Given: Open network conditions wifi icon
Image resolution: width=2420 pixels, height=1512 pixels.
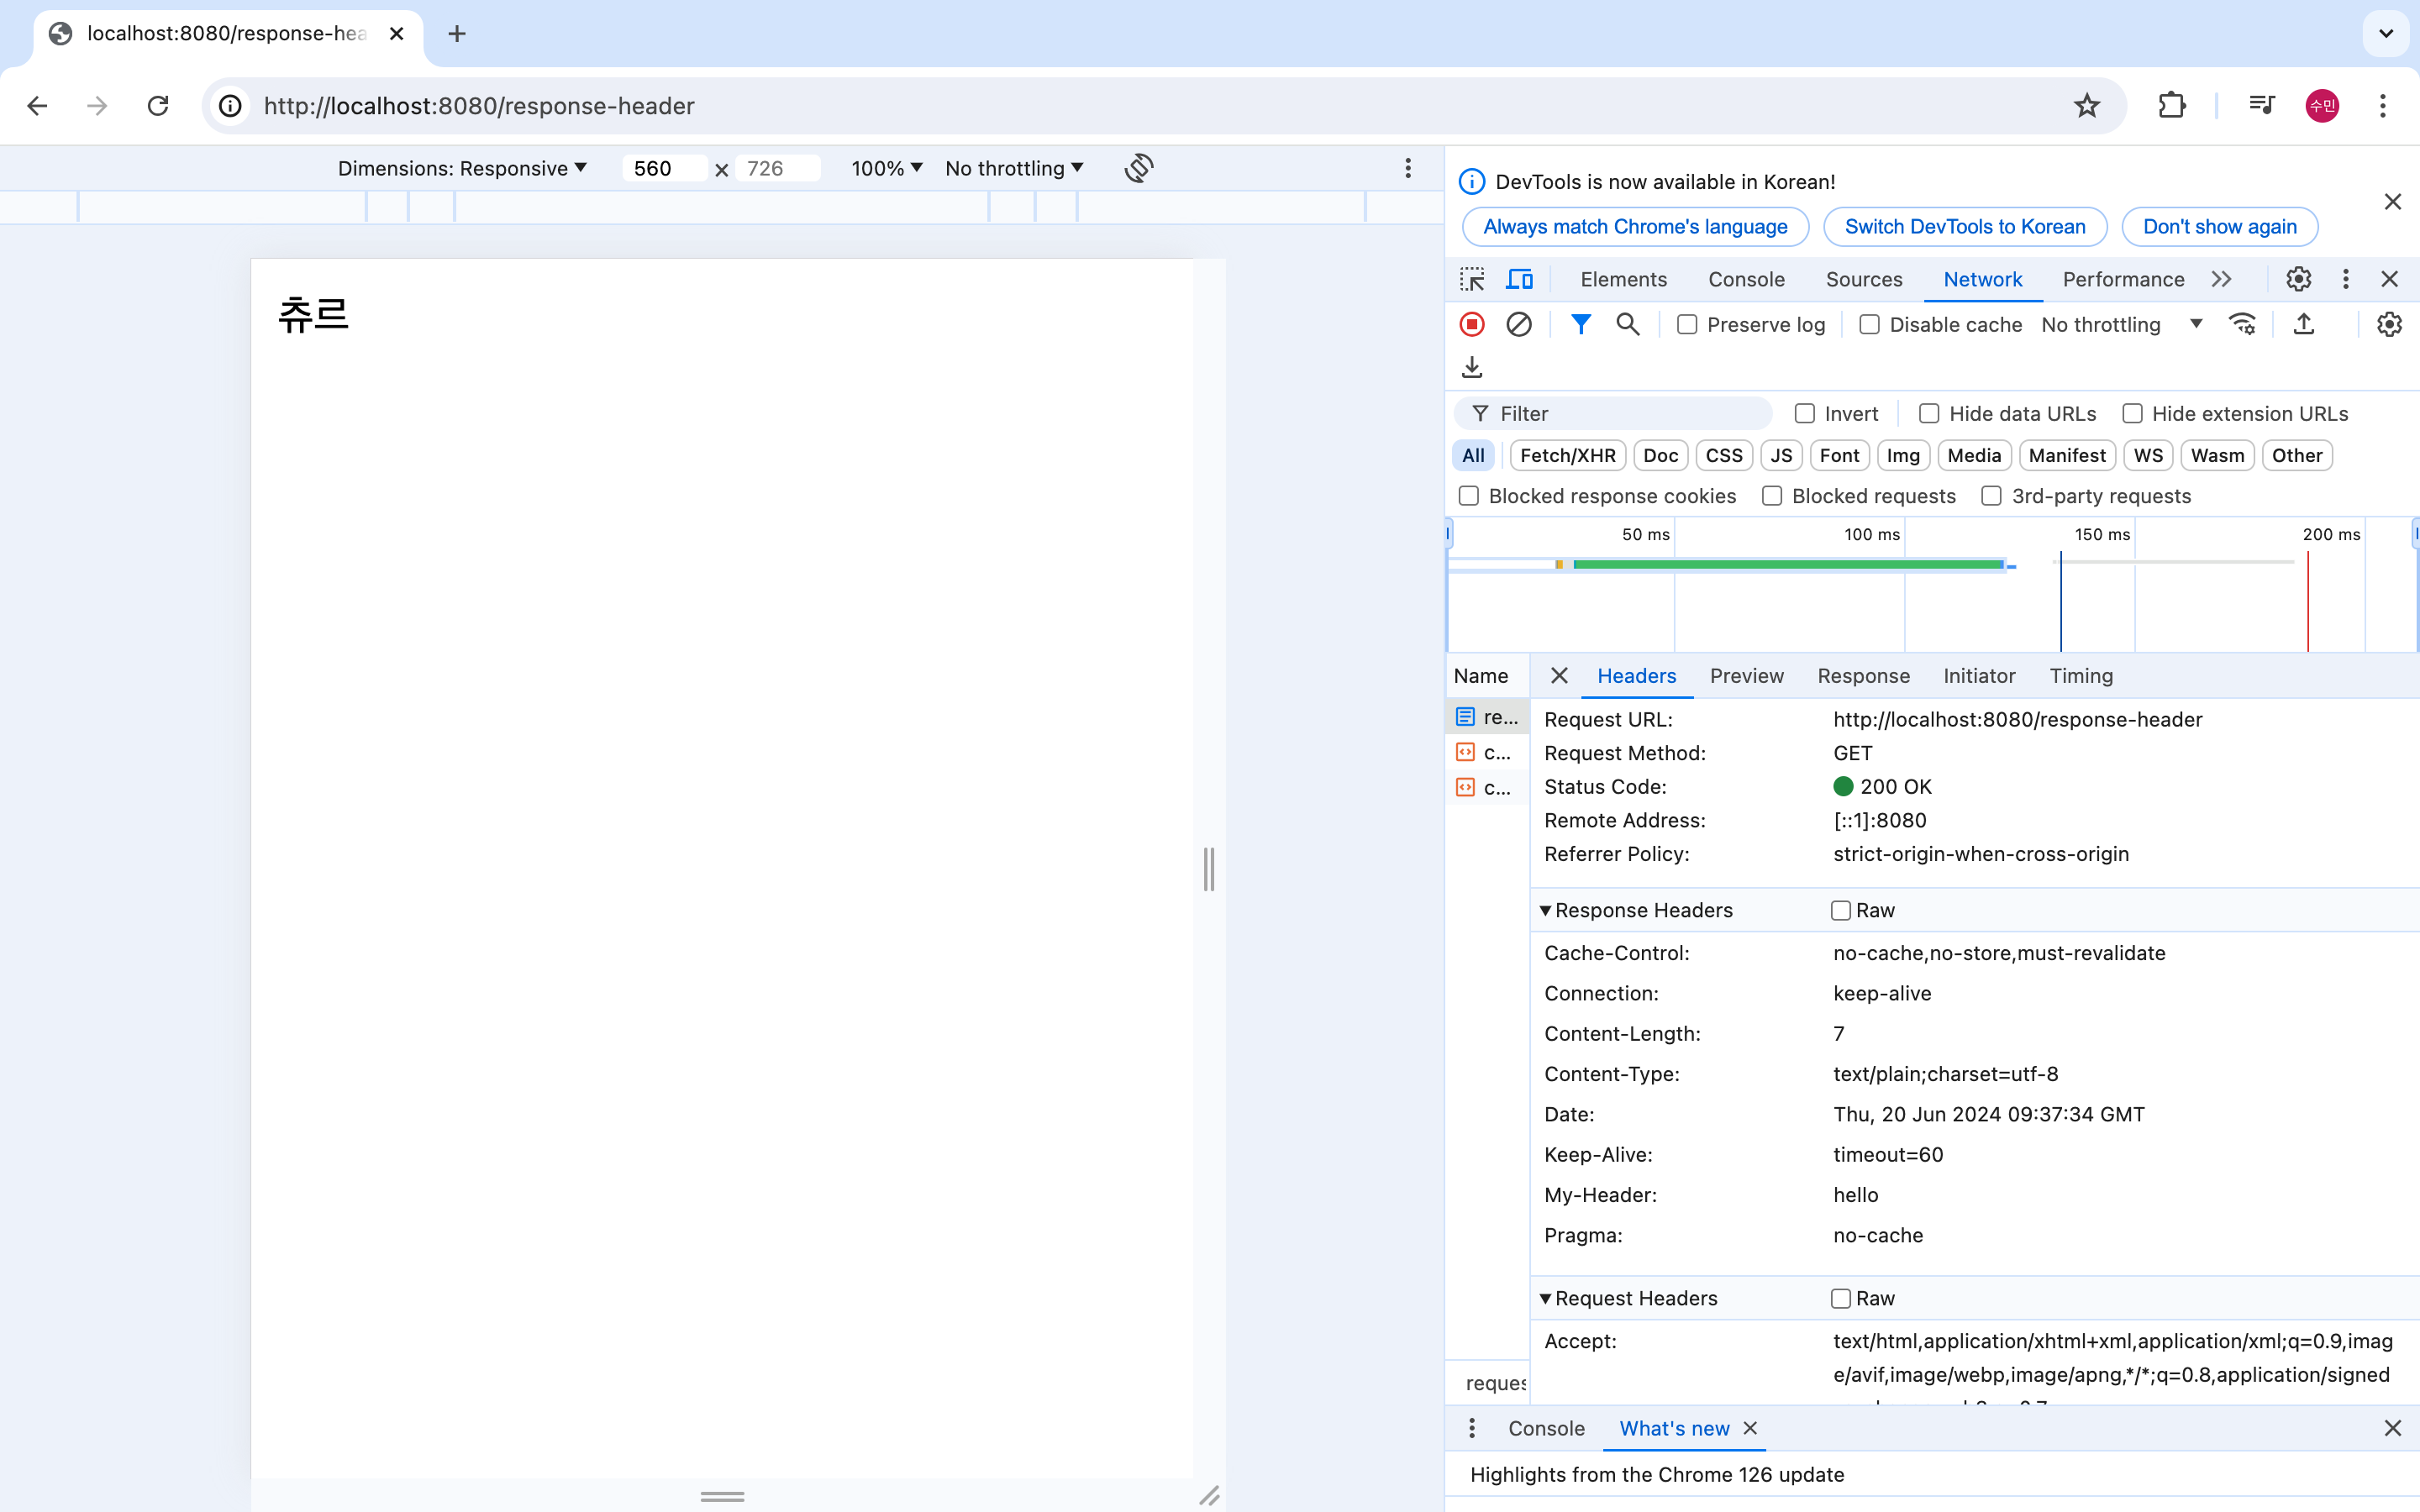Looking at the screenshot, I should pyautogui.click(x=2242, y=324).
